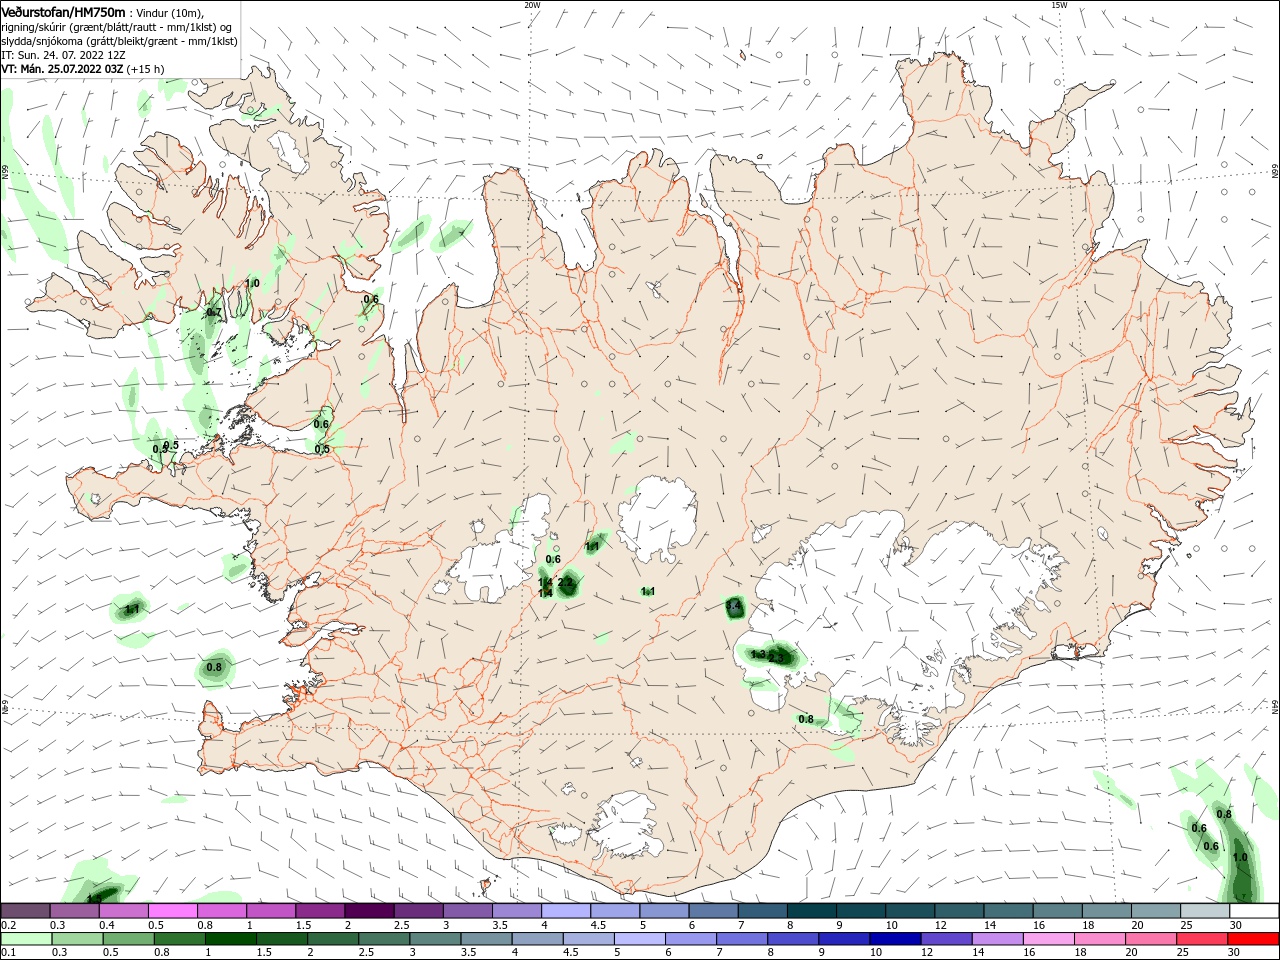
Task: Click the 1.0 value in the southeast offshore cell
Action: 1241,858
